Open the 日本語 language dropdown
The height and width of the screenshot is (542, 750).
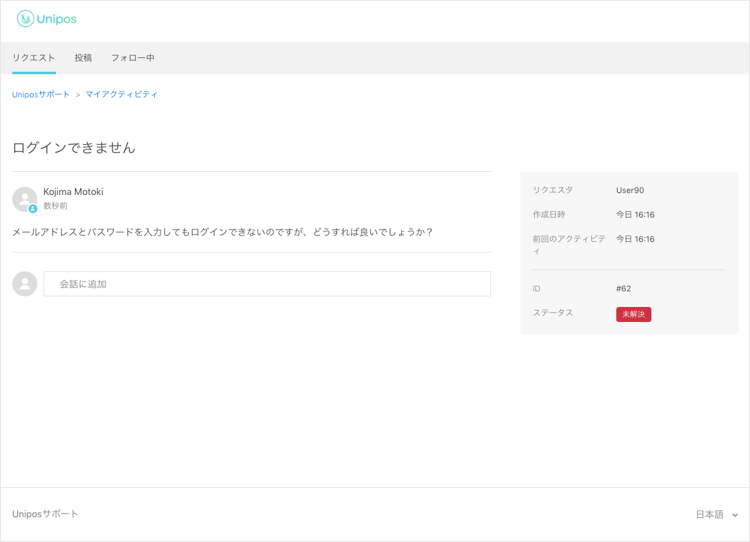click(717, 514)
